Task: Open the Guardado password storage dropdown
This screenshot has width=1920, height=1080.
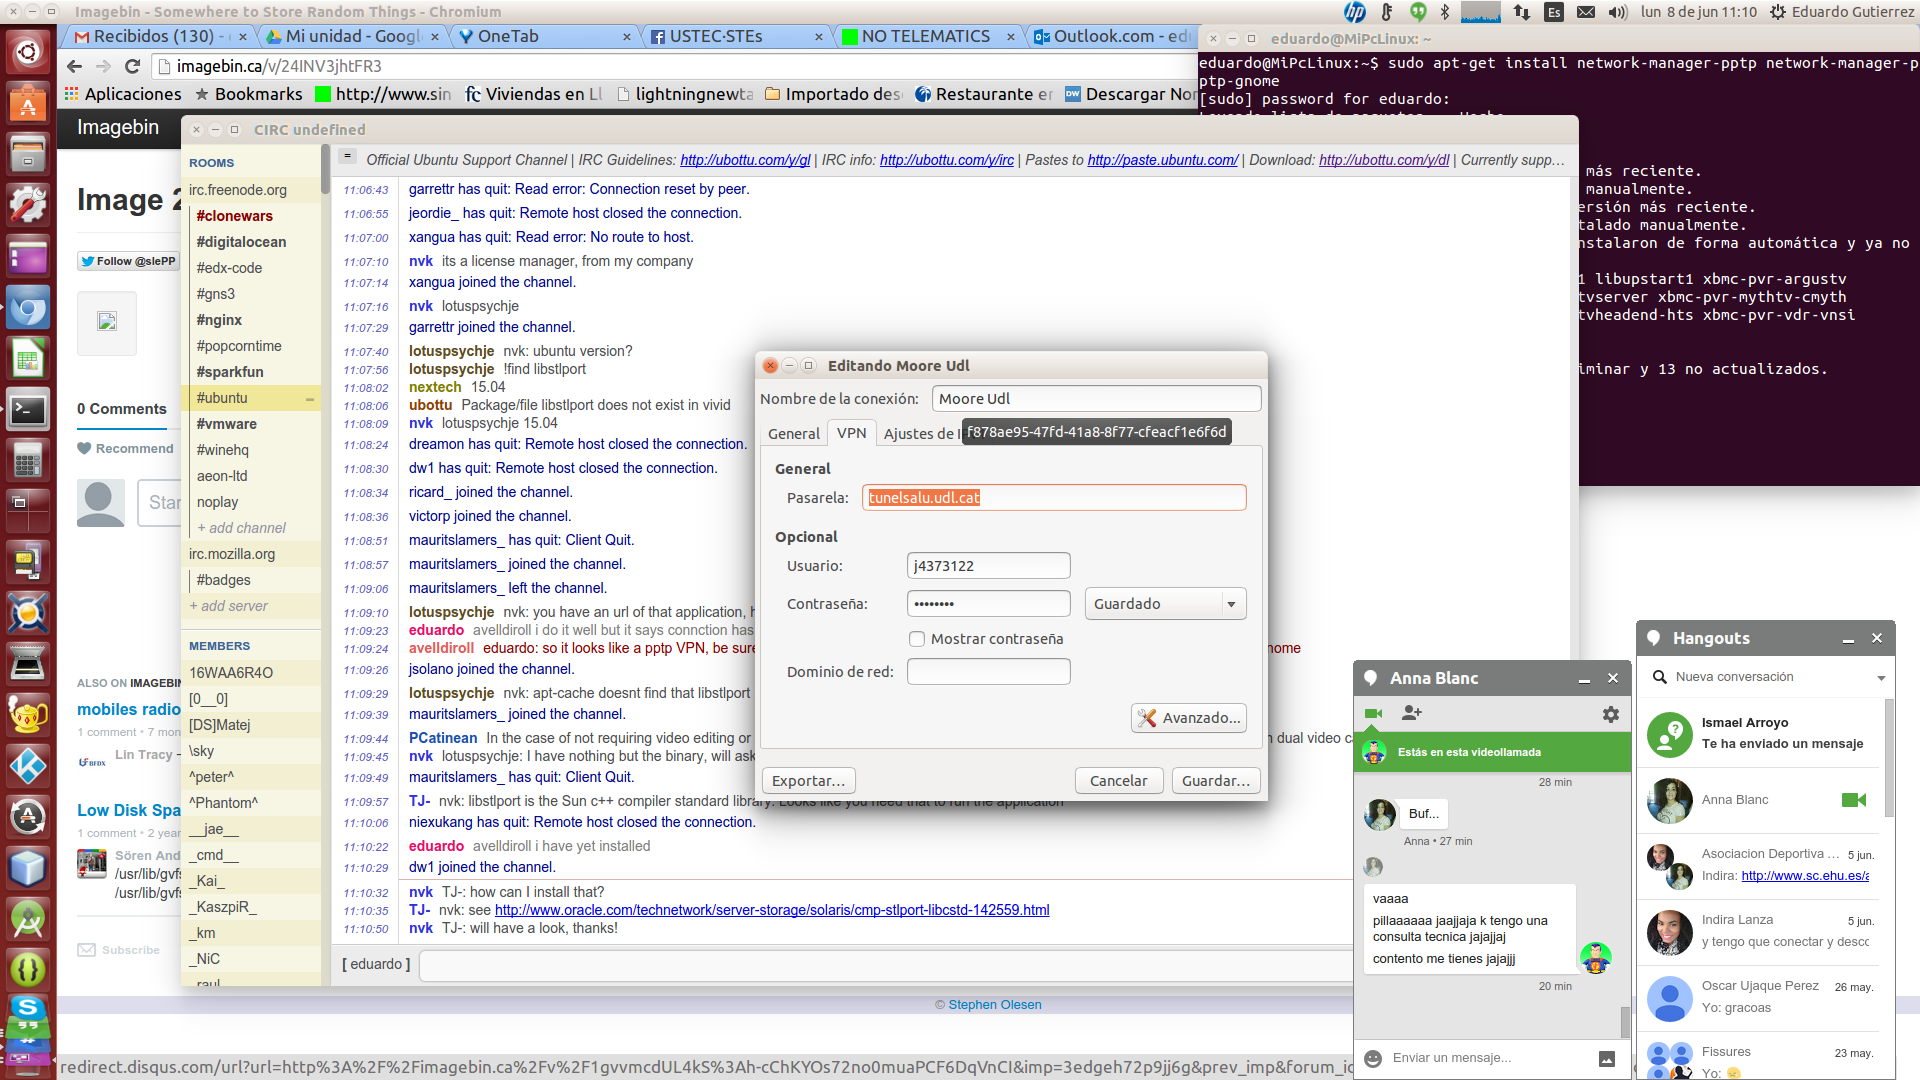Action: (x=1165, y=604)
